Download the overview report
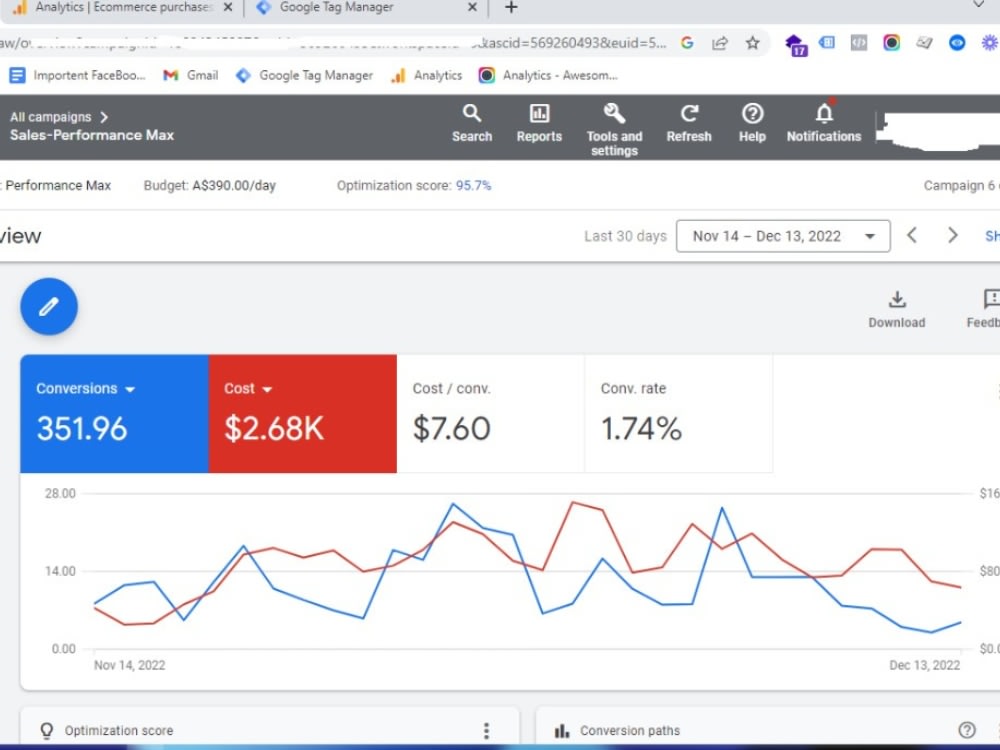Viewport: 1000px width, 750px height. (x=897, y=310)
